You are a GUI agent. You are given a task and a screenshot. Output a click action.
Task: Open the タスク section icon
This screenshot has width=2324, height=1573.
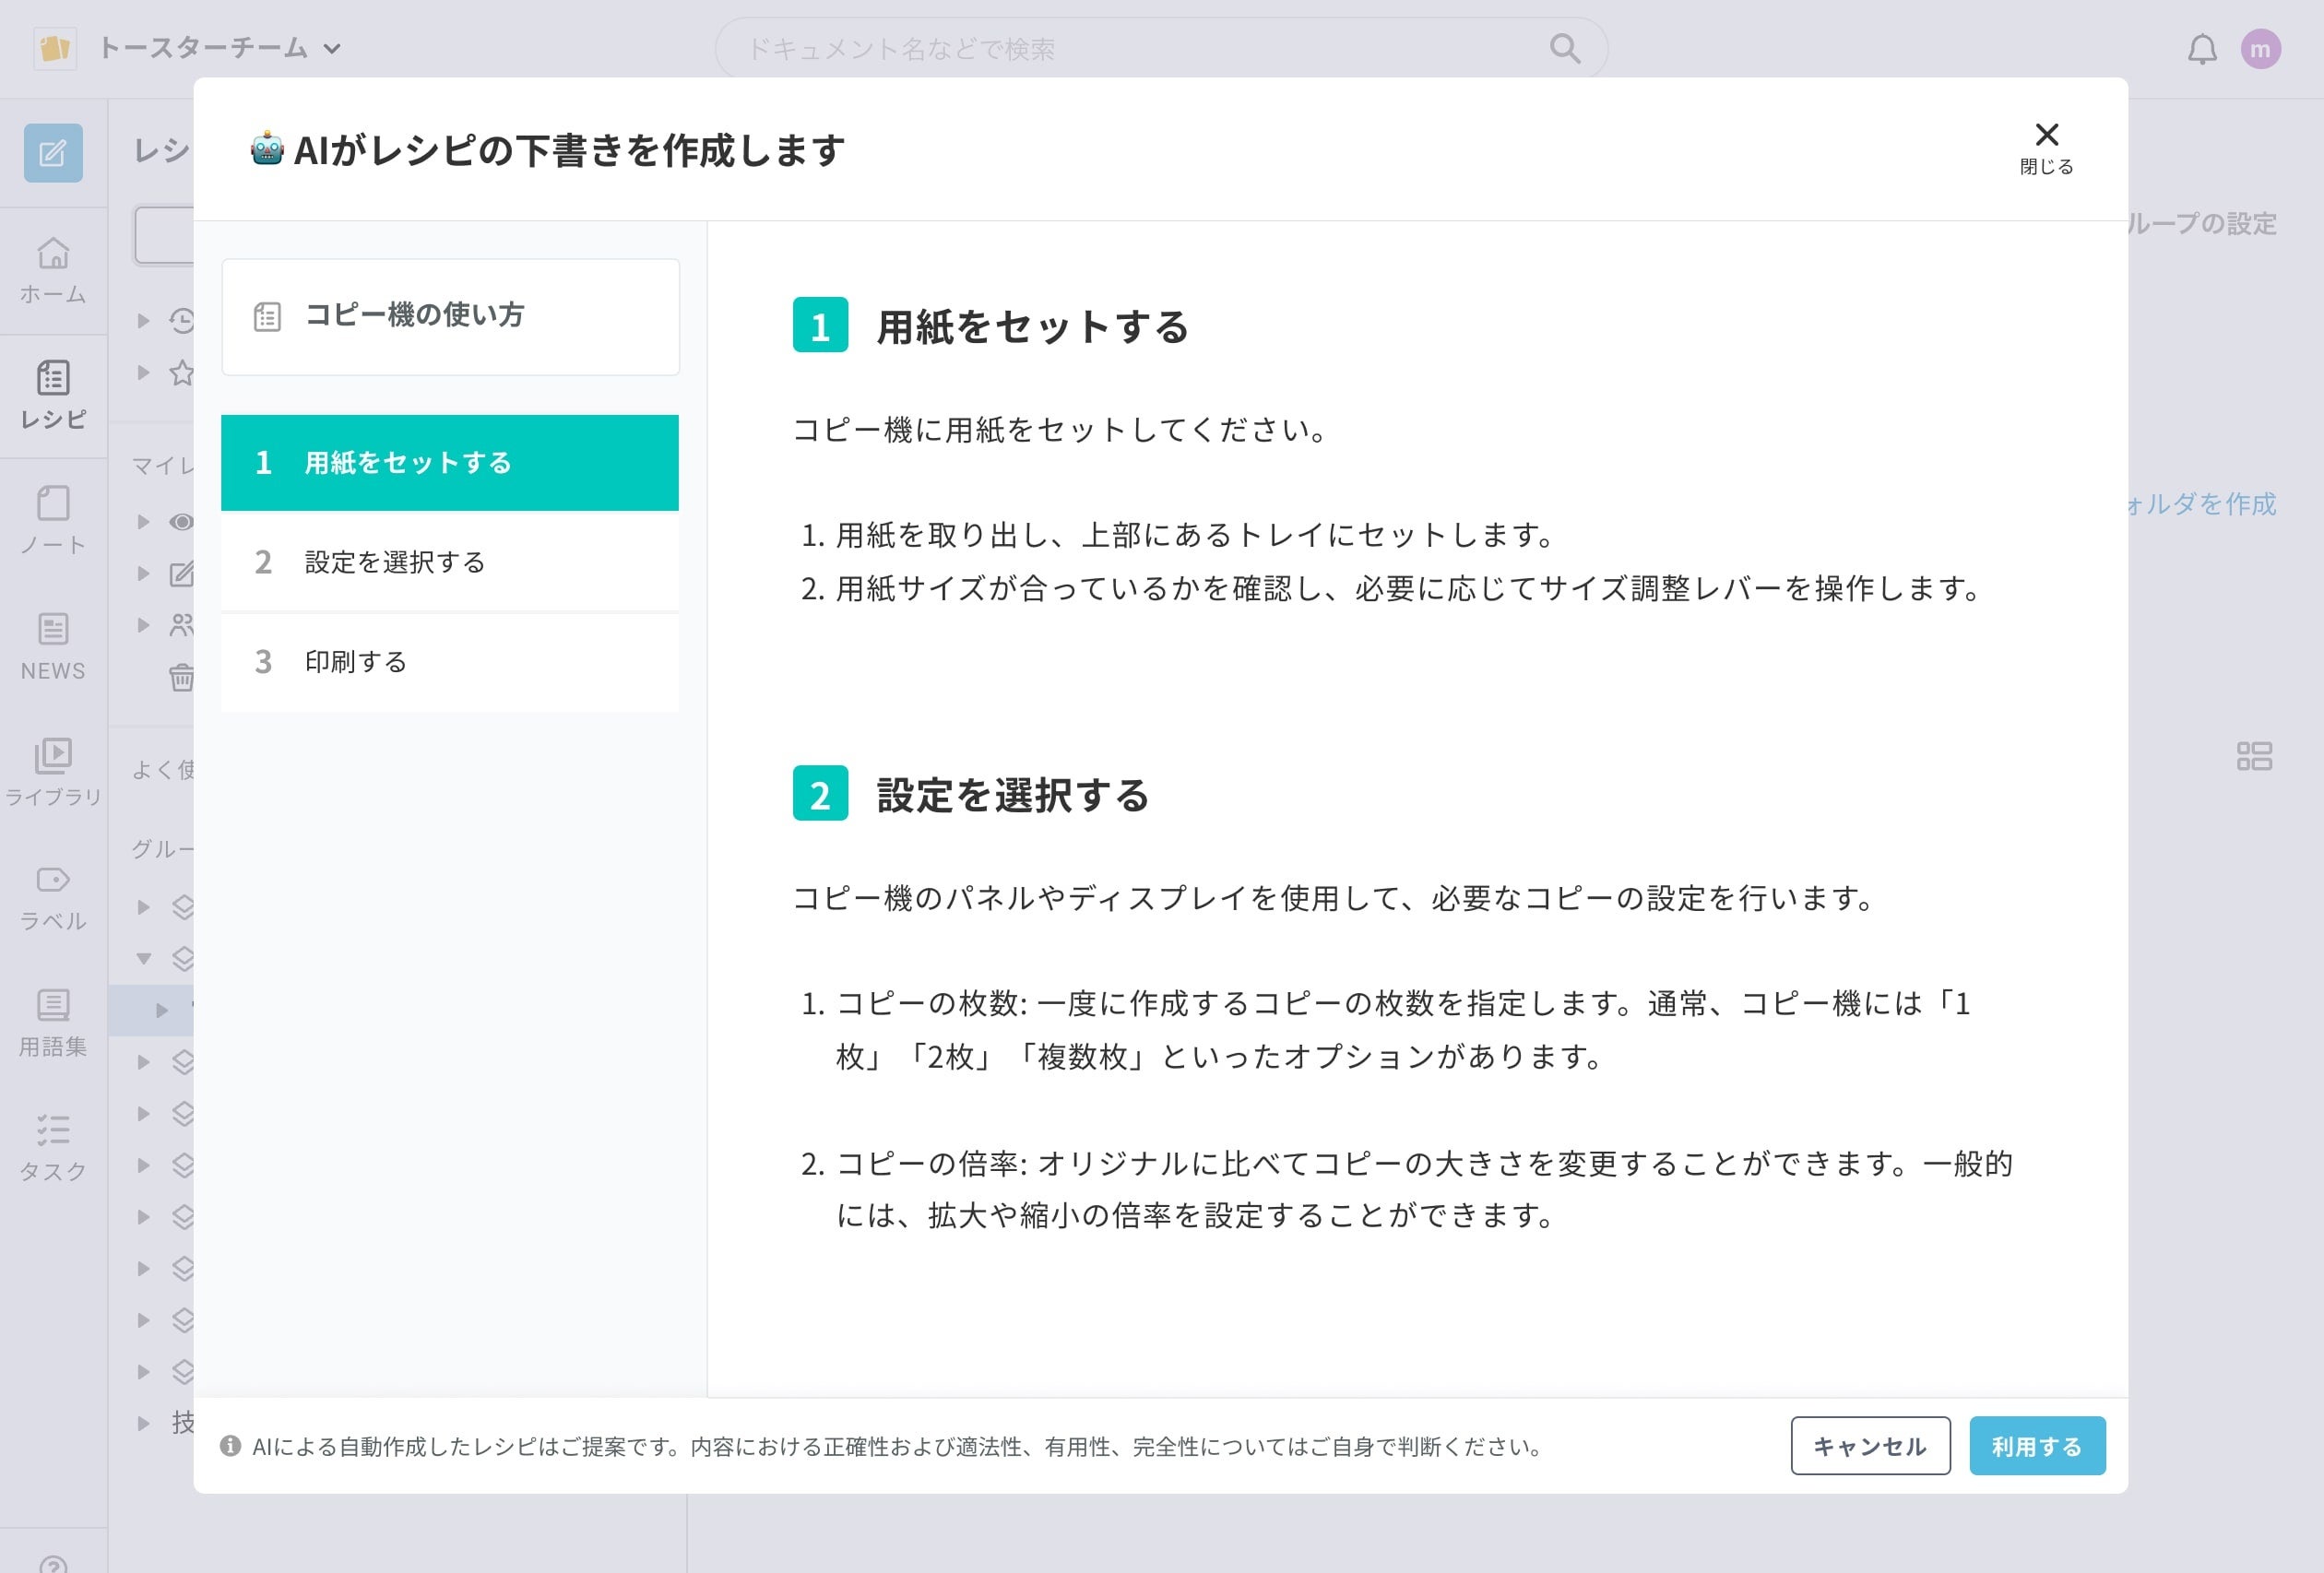pos(52,1145)
